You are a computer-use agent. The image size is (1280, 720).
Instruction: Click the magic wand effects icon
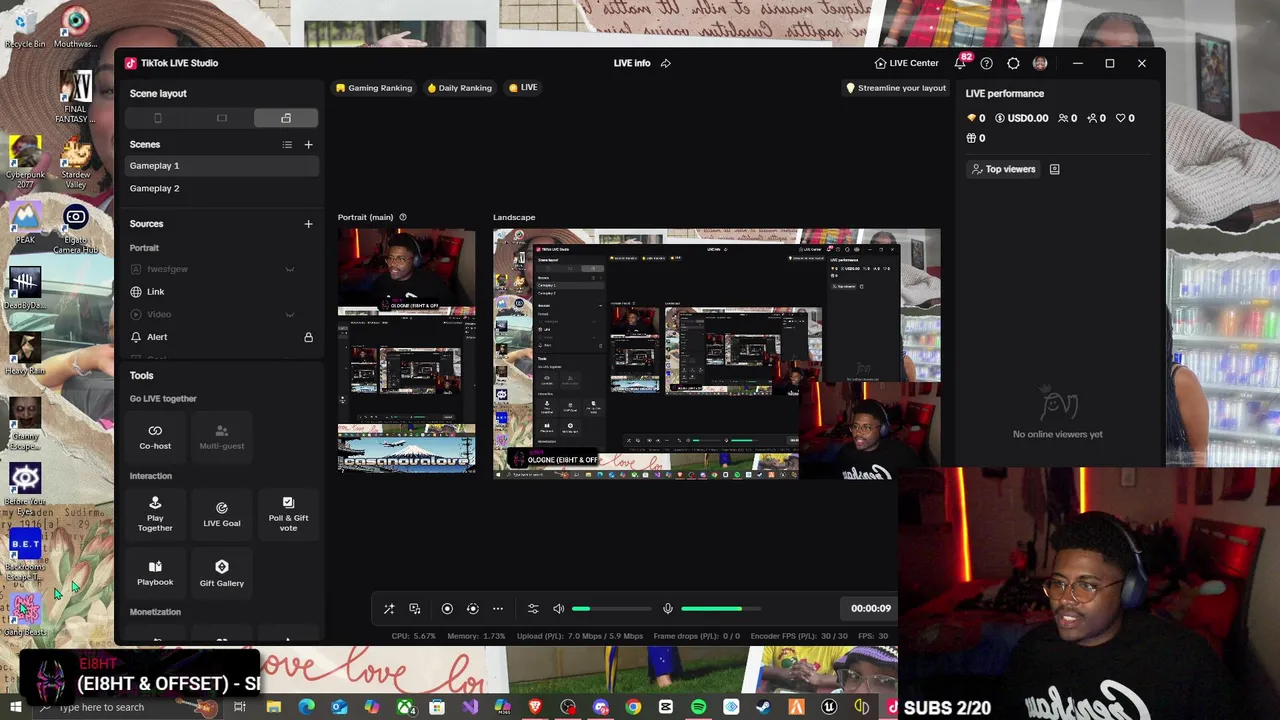389,609
